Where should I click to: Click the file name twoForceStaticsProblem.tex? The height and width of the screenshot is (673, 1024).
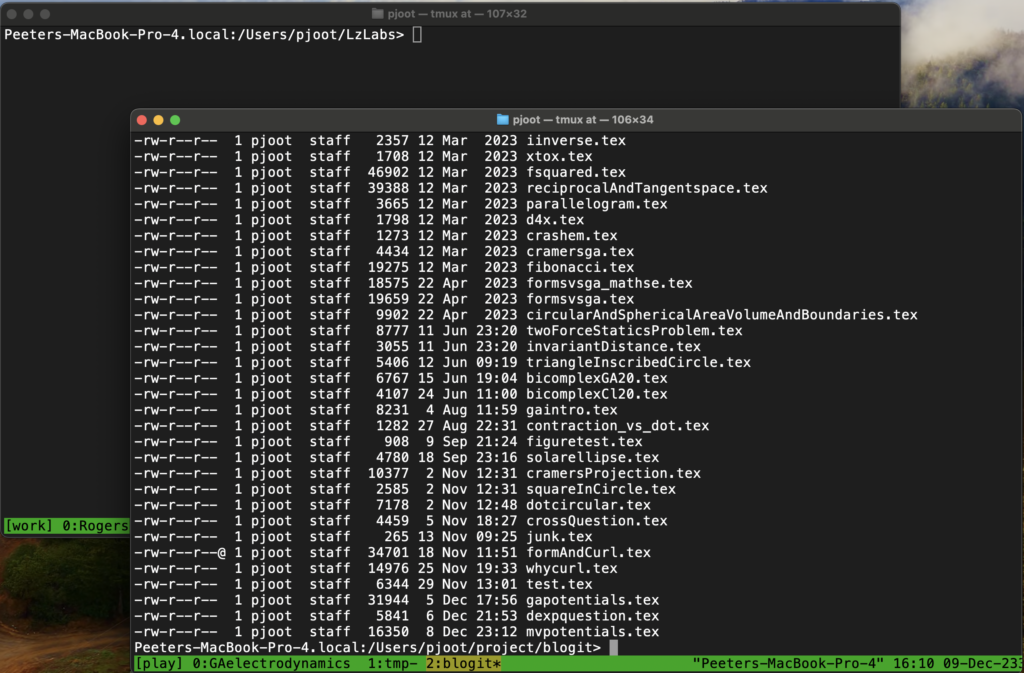click(634, 330)
